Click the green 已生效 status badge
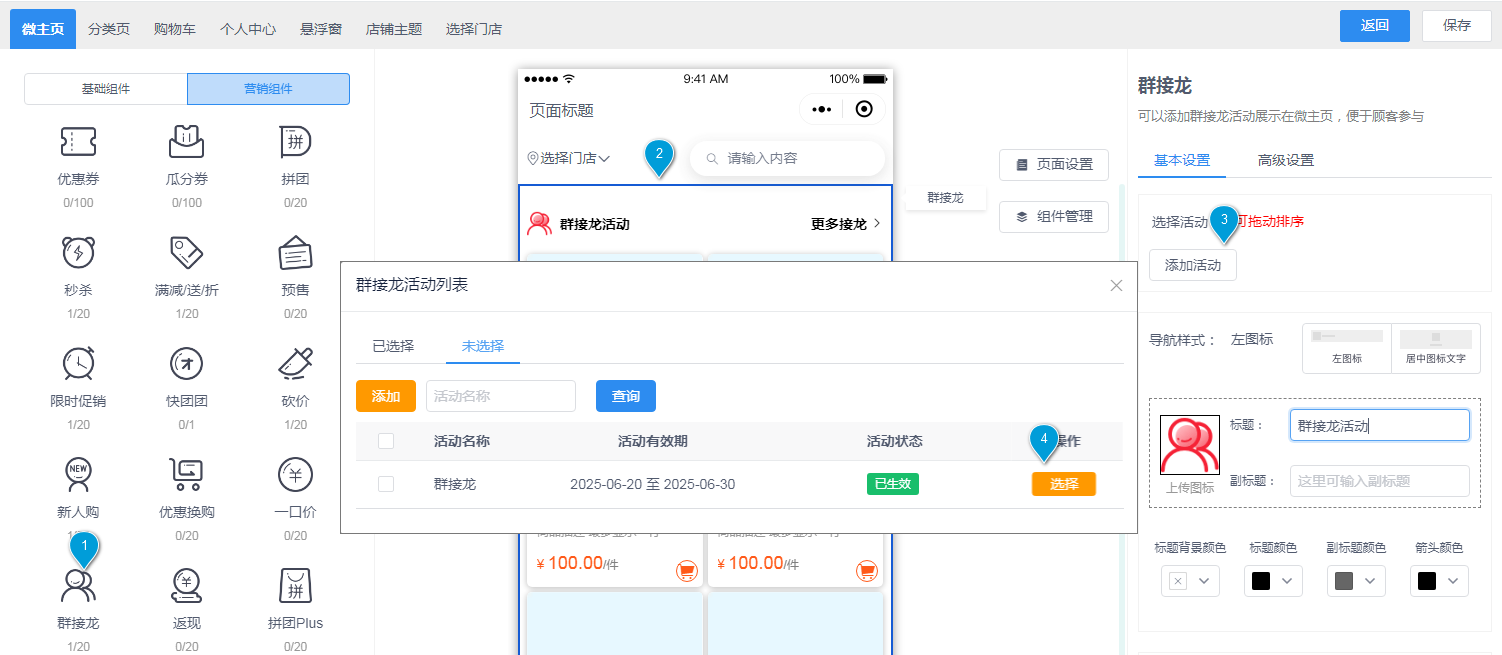The width and height of the screenshot is (1502, 655). (x=893, y=484)
